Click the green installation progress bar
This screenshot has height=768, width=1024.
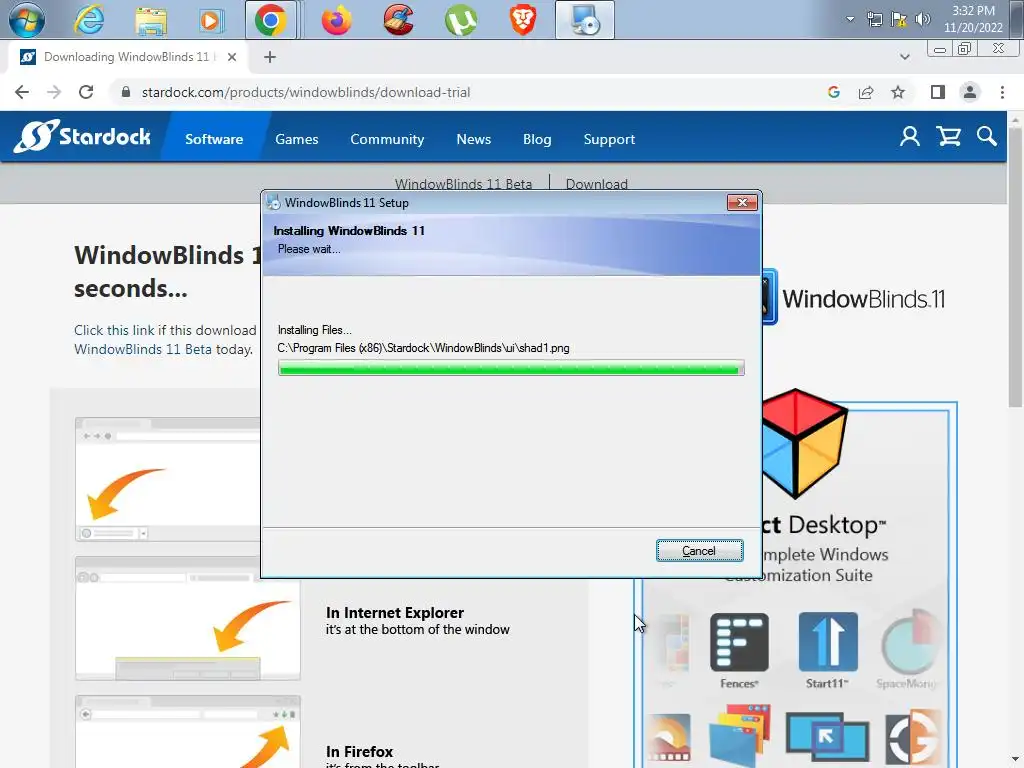[x=511, y=368]
